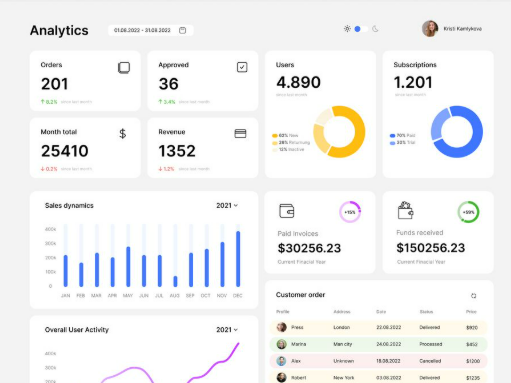
Task: Select Alex's Cancelled order row
Action: (378, 361)
